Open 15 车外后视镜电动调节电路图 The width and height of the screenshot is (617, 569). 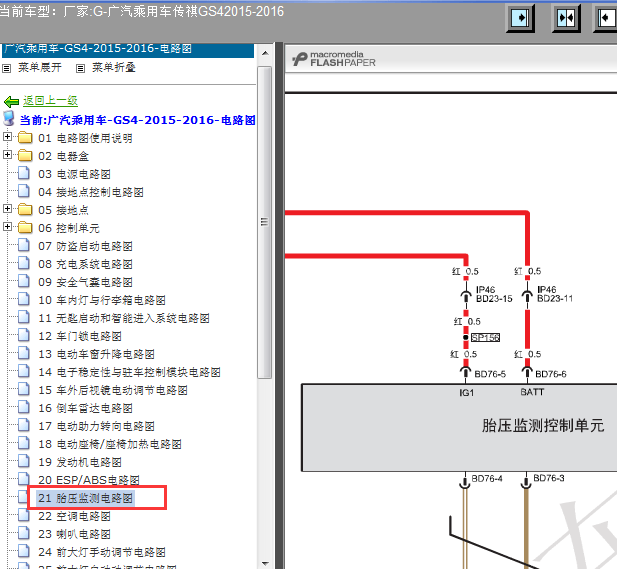click(x=113, y=390)
